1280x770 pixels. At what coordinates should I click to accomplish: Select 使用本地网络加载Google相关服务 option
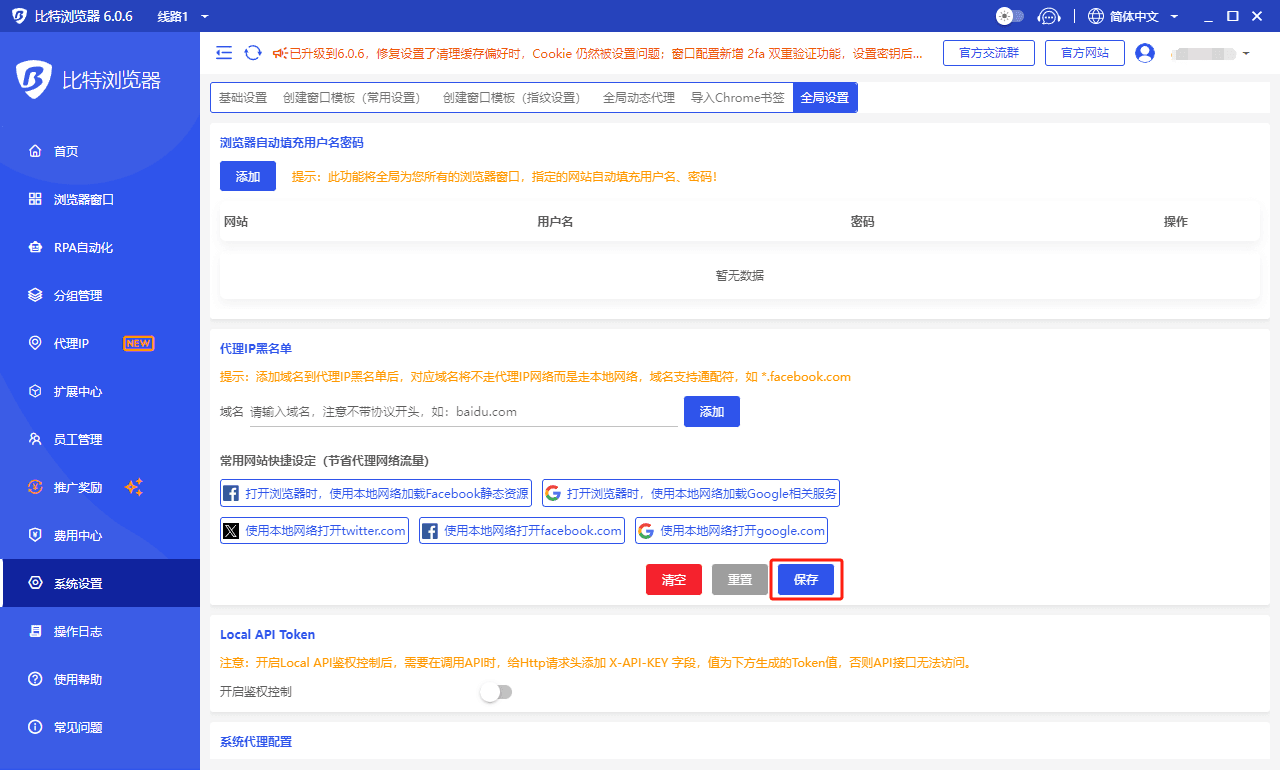click(x=691, y=493)
